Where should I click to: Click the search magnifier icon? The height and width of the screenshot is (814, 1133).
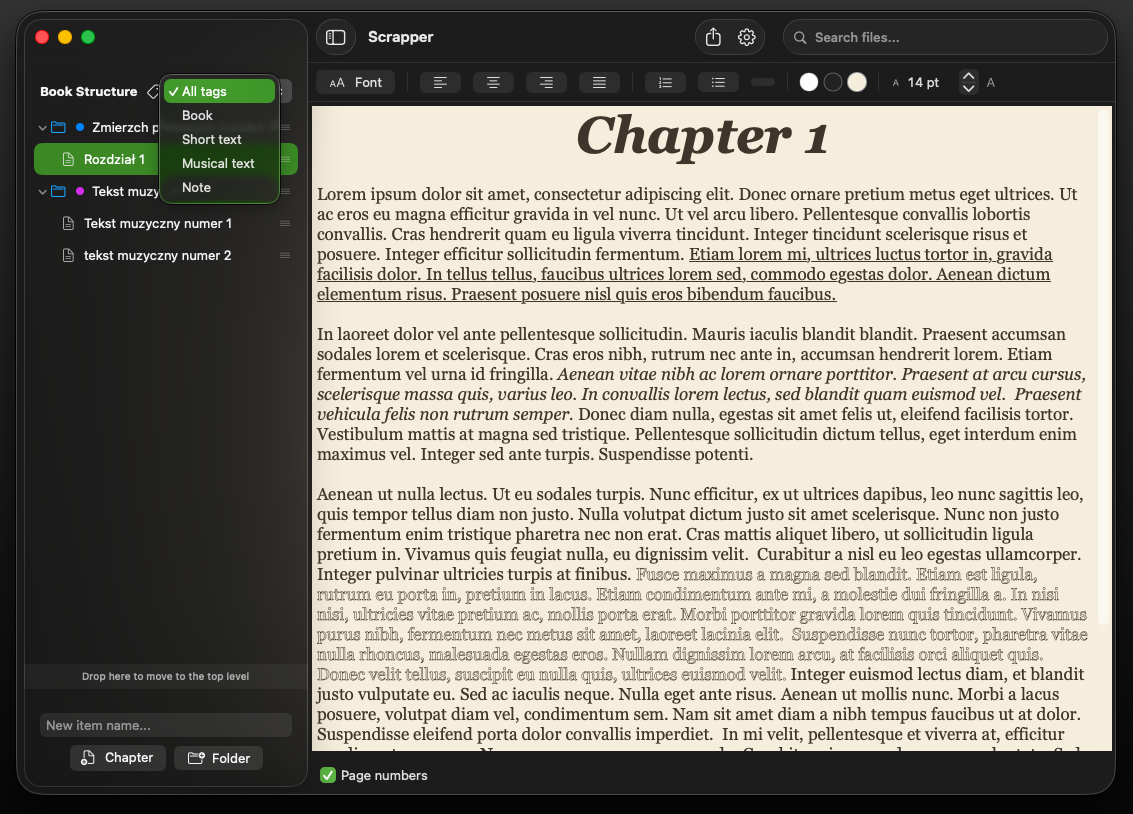[800, 38]
